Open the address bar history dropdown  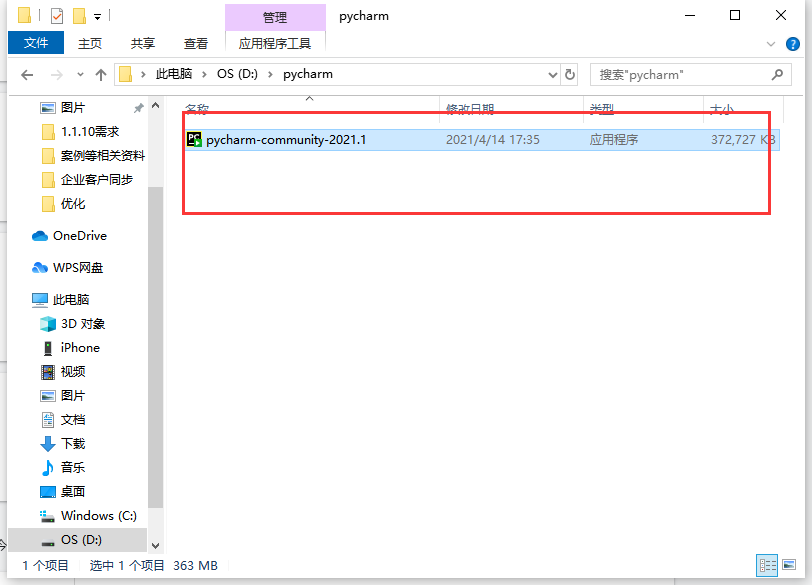coord(553,75)
